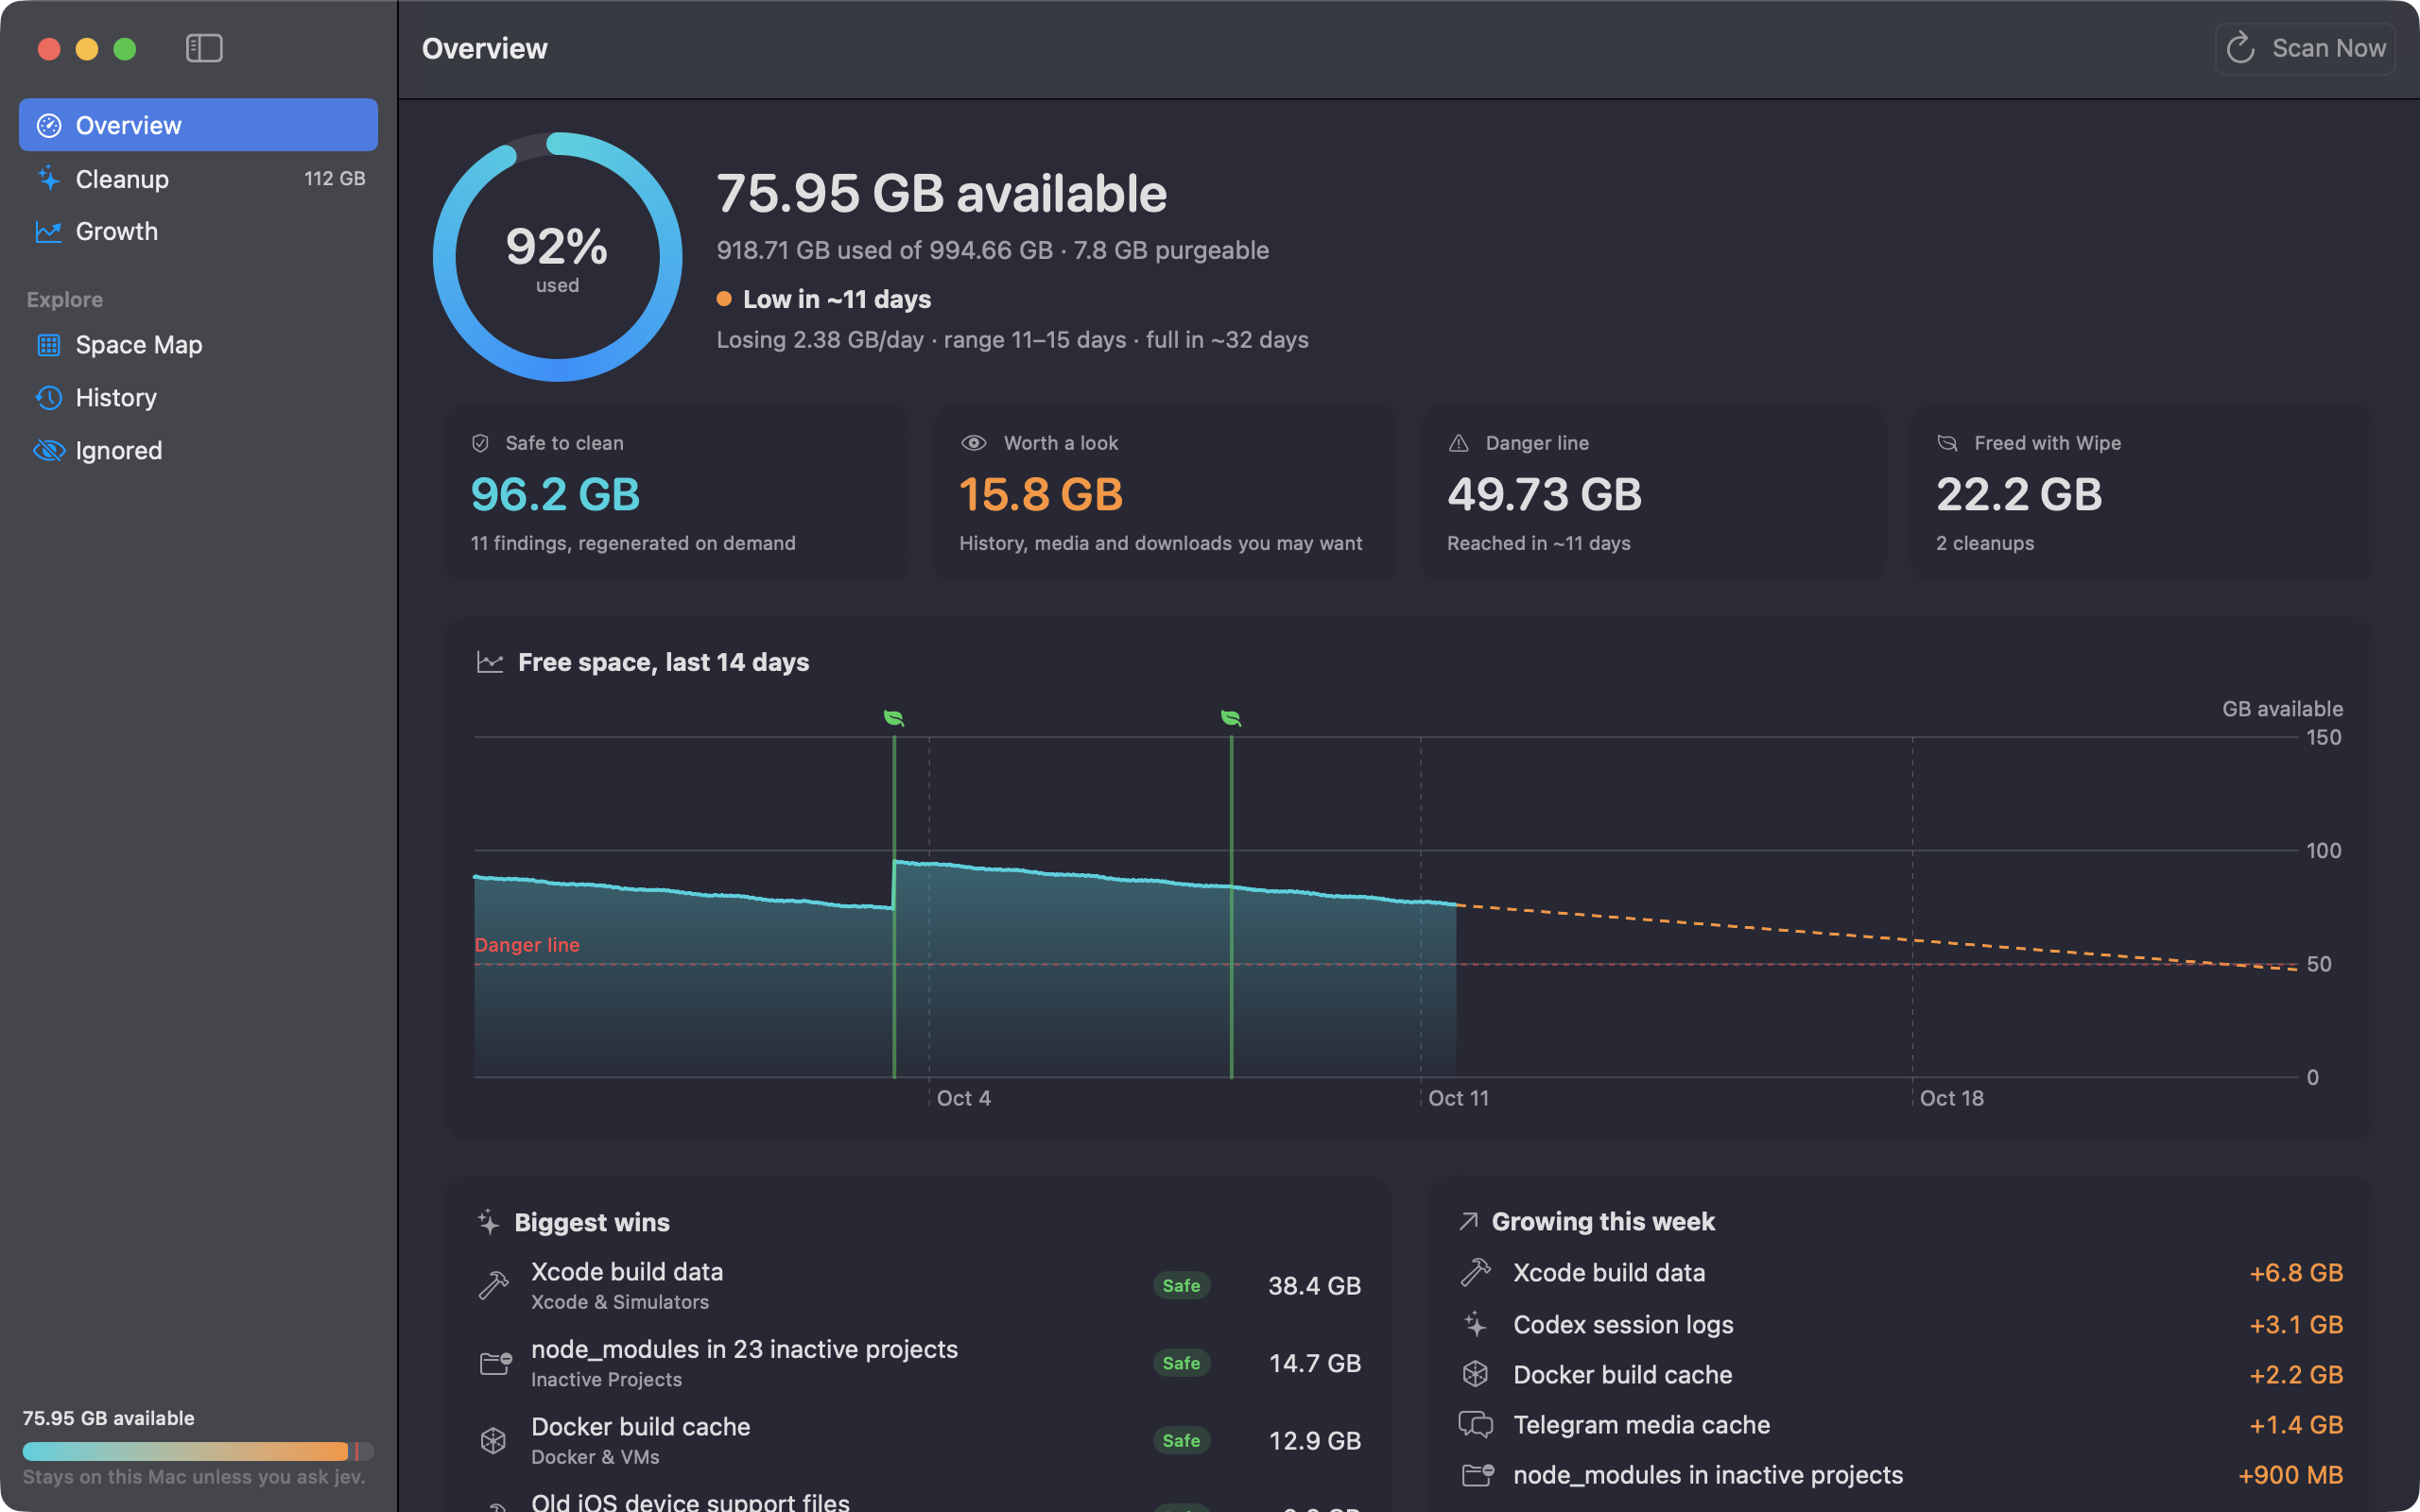Click the chart icon beside Free space heading
This screenshot has height=1512, width=2420.
(490, 662)
